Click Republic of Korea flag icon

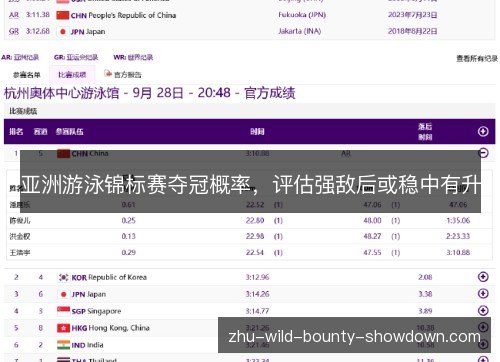63,277
